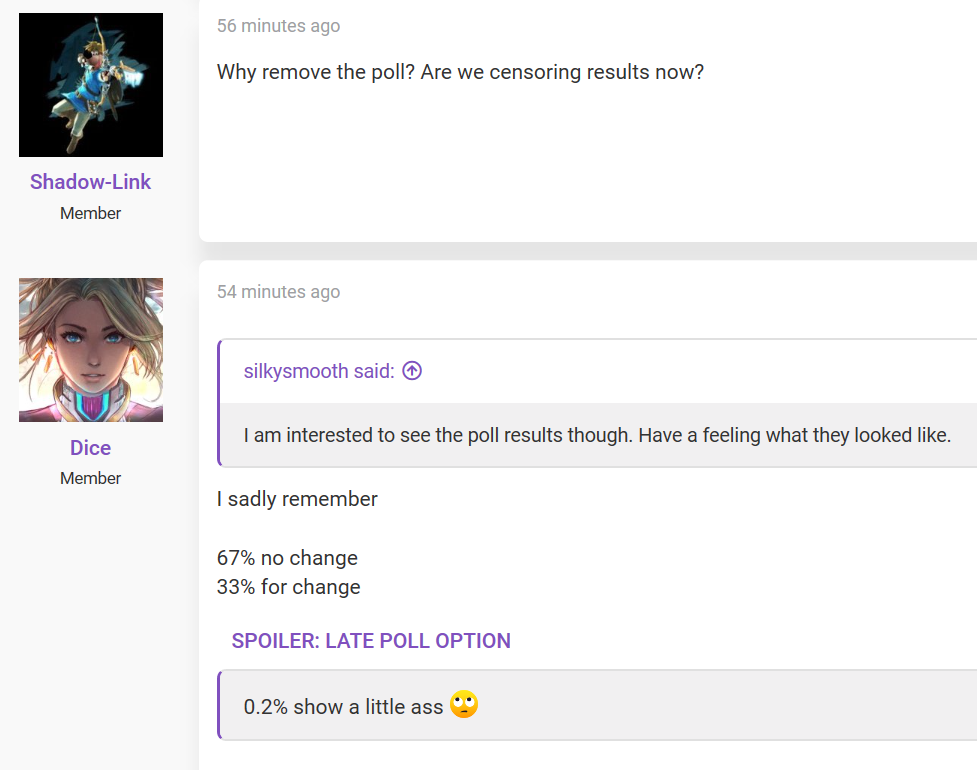Click the spoiler content box
Image resolution: width=977 pixels, height=770 pixels.
click(x=598, y=705)
